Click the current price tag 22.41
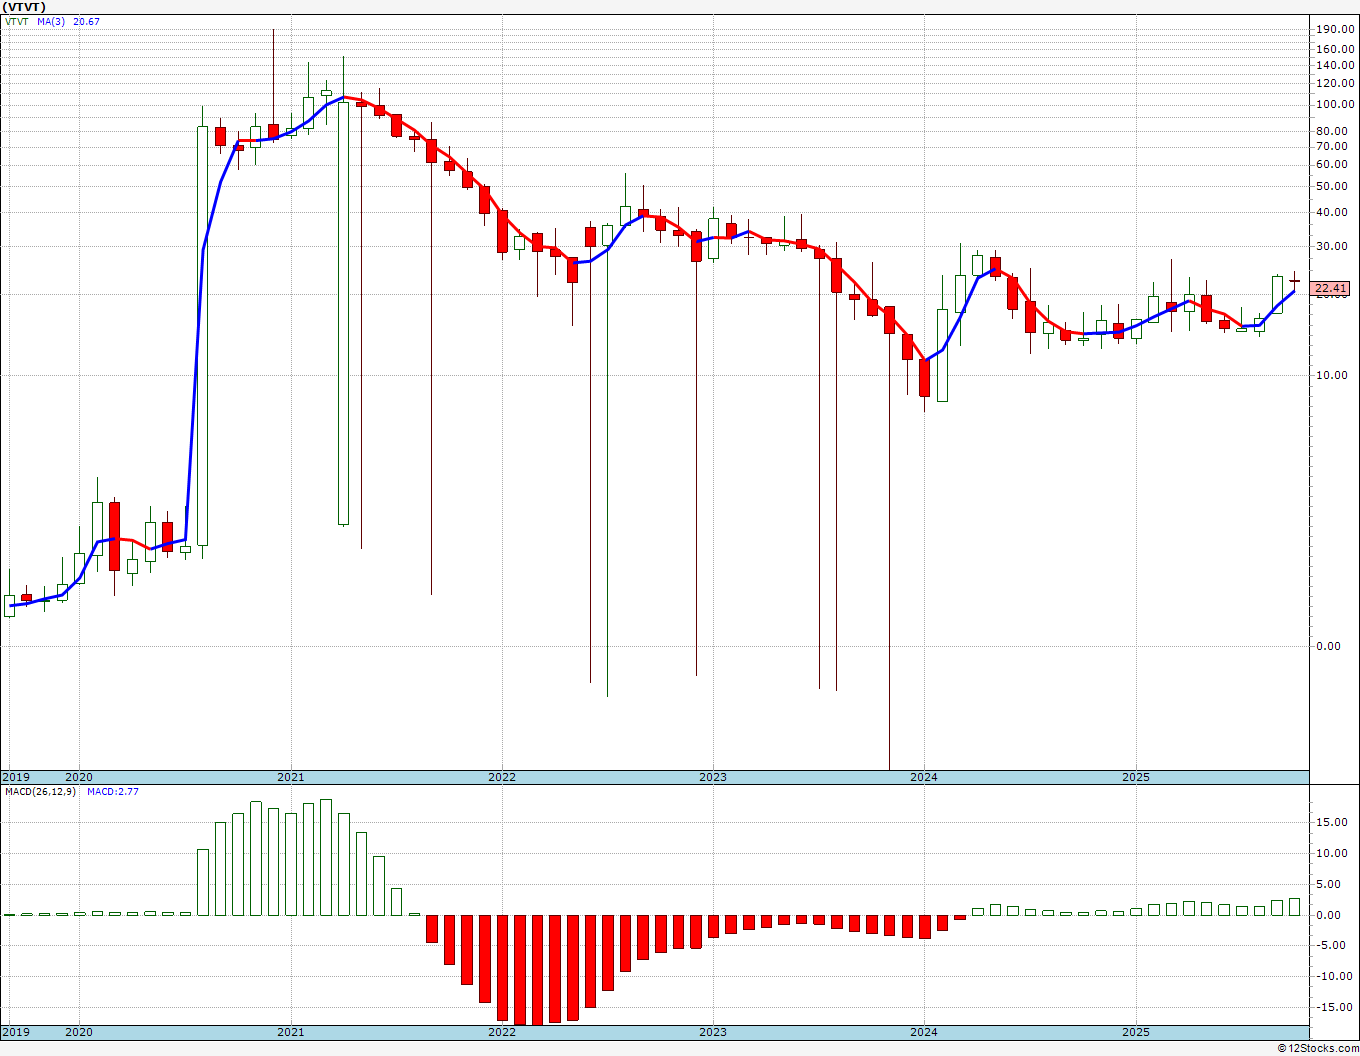1360x1056 pixels. point(1331,289)
